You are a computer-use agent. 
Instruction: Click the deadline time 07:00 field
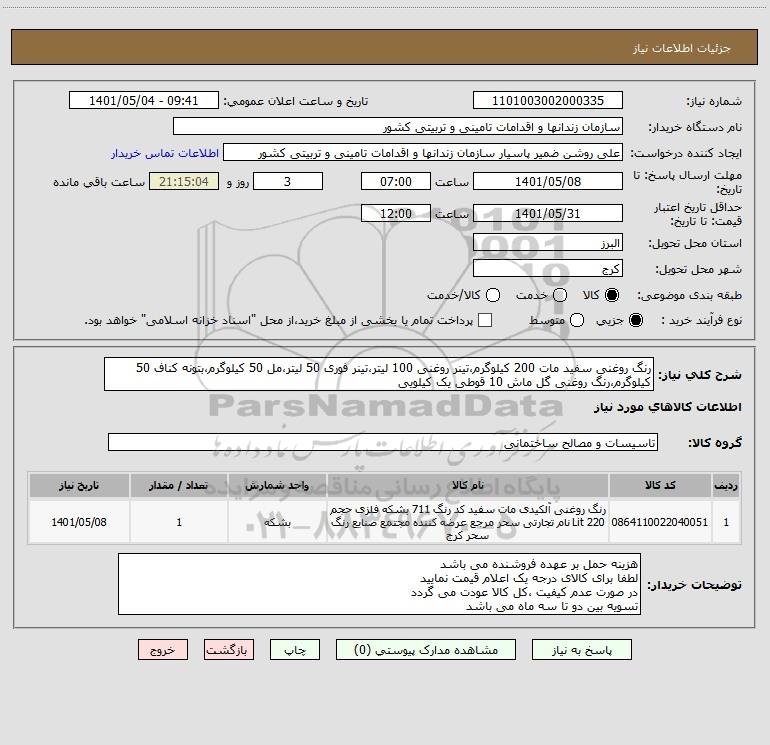pyautogui.click(x=396, y=181)
